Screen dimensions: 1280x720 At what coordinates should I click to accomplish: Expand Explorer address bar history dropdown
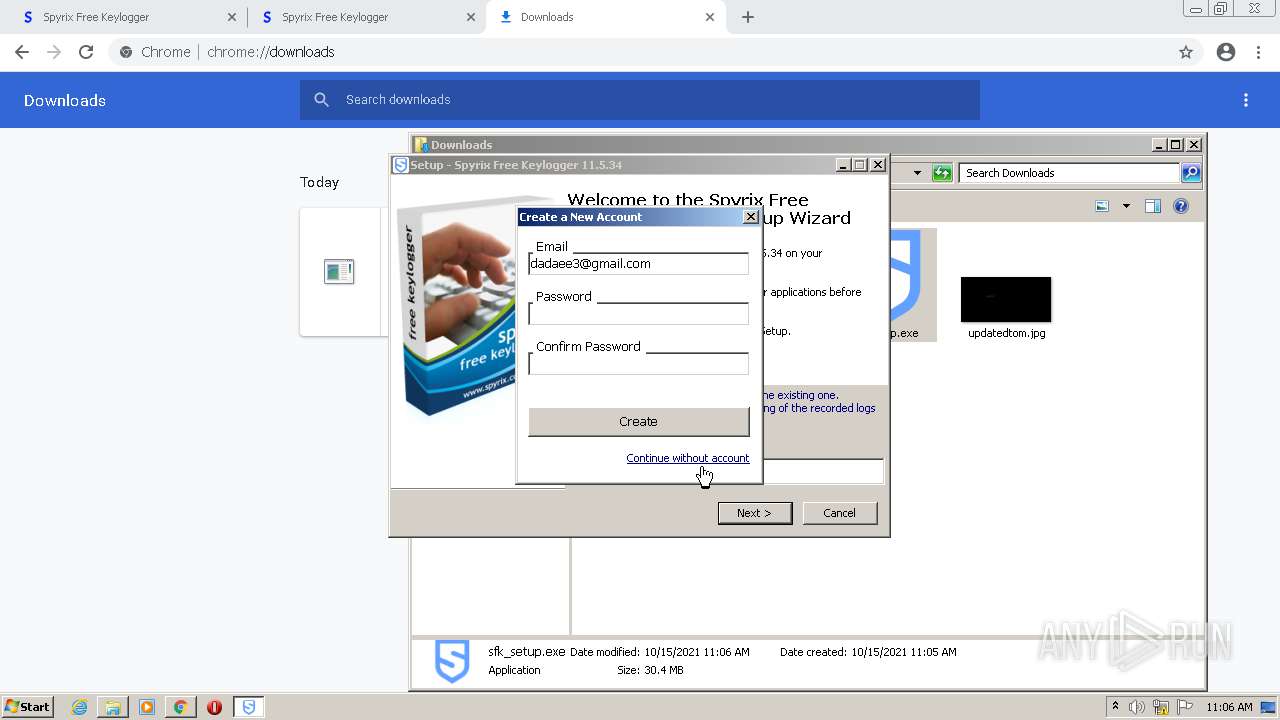(917, 173)
